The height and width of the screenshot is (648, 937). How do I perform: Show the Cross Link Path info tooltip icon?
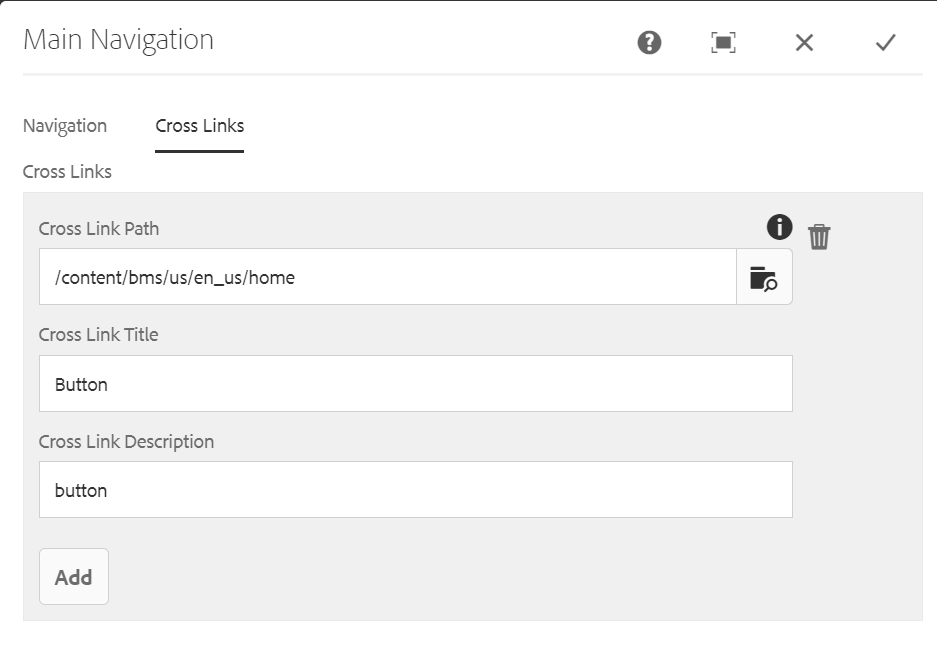tap(779, 227)
